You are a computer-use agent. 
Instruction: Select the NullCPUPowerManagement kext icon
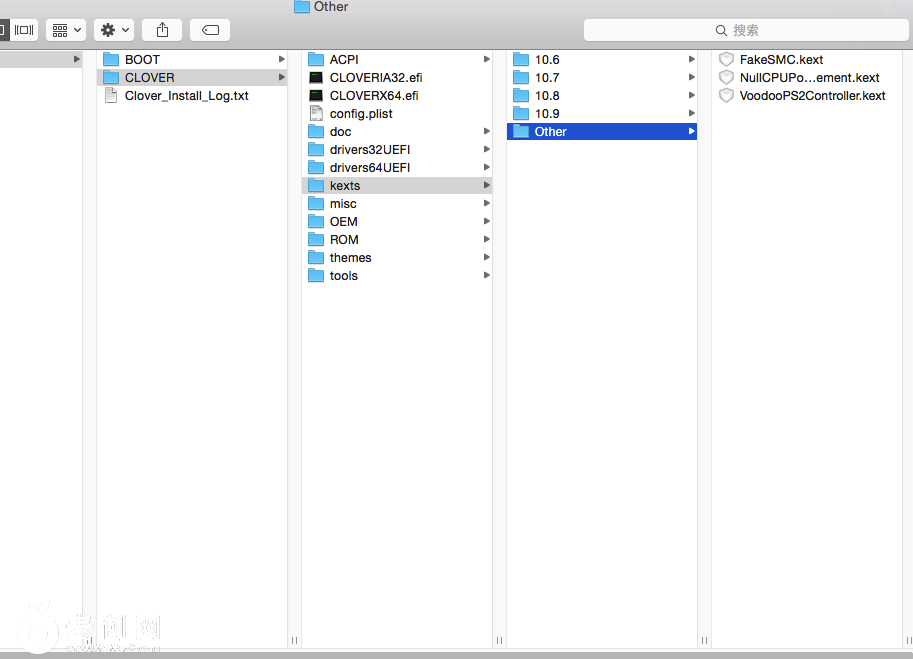[x=726, y=78]
